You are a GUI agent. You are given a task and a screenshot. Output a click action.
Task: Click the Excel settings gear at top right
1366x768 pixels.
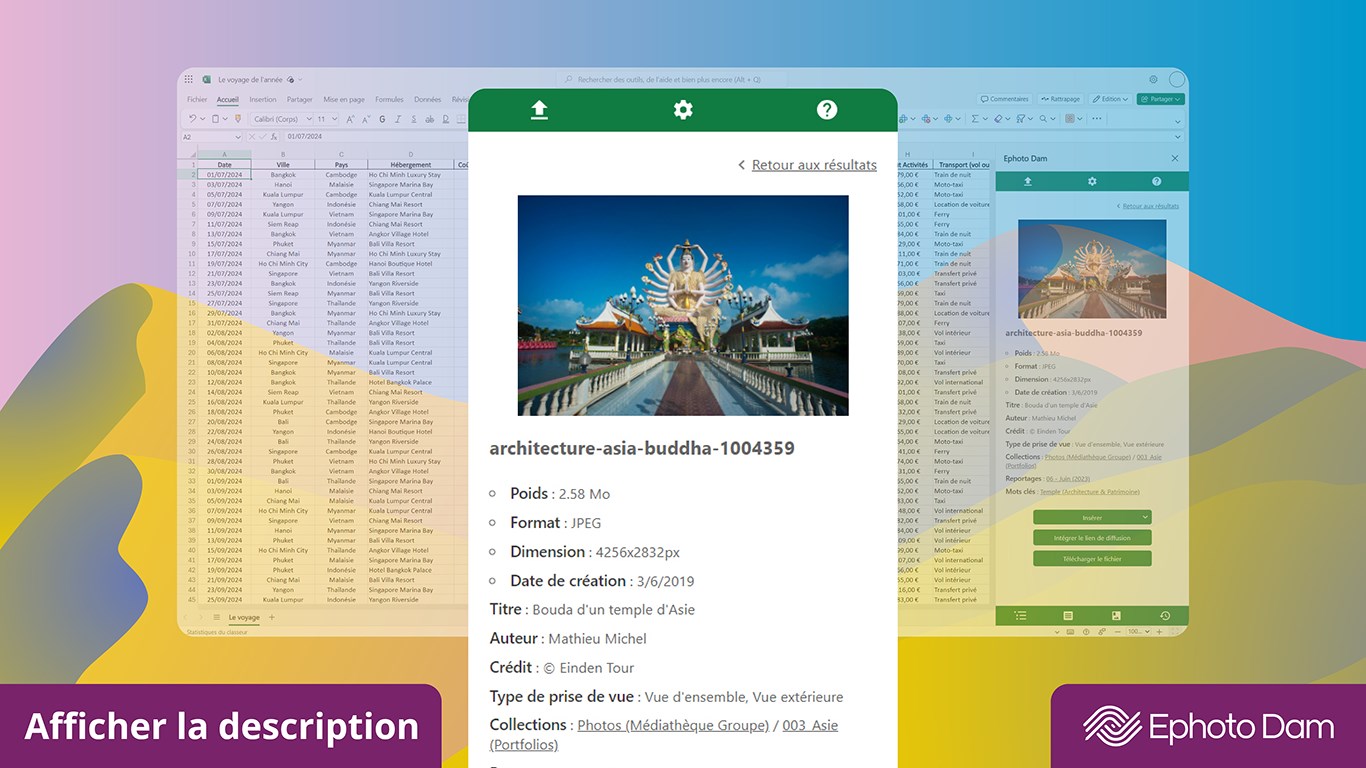pyautogui.click(x=1153, y=79)
